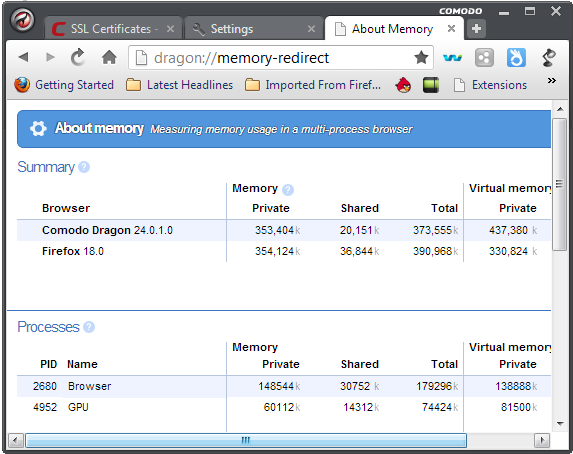Go back with the back arrow
This screenshot has width=573, height=454.
coord(24,57)
